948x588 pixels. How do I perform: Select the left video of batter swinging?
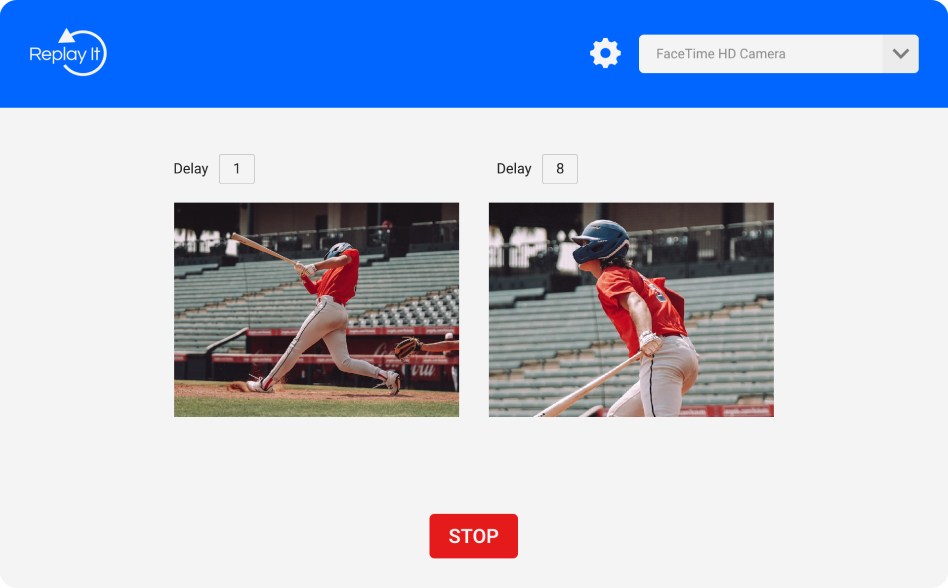click(x=316, y=310)
